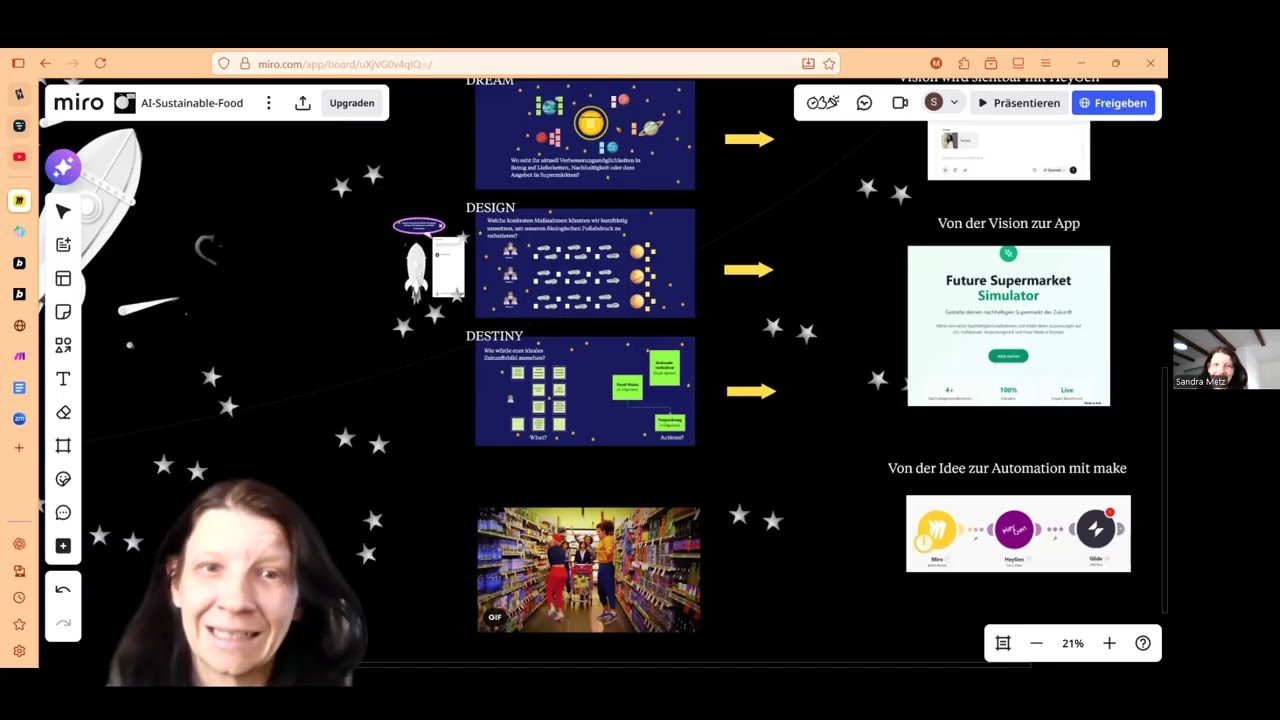Select the sticky note tool
The height and width of the screenshot is (720, 1280).
(x=63, y=312)
